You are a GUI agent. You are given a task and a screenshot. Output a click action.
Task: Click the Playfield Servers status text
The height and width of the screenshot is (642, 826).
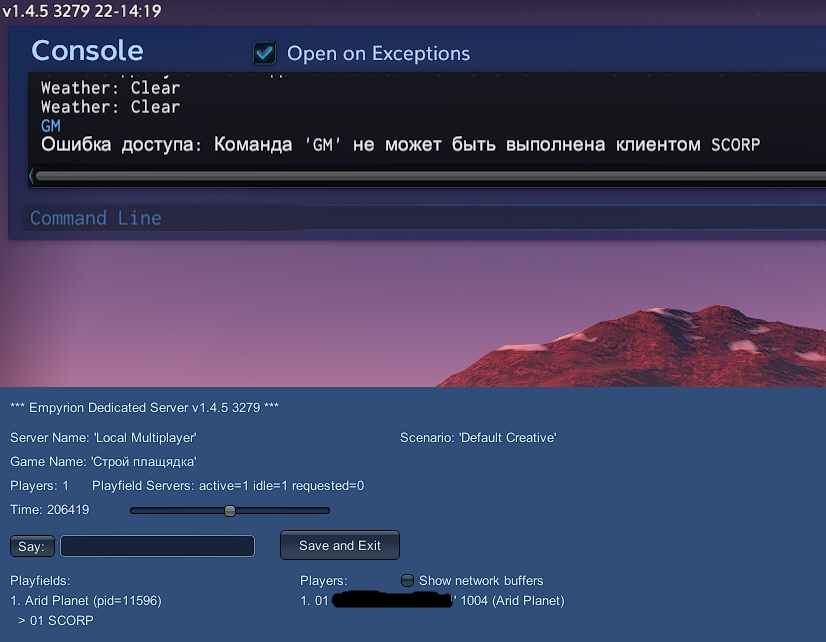pyautogui.click(x=228, y=486)
